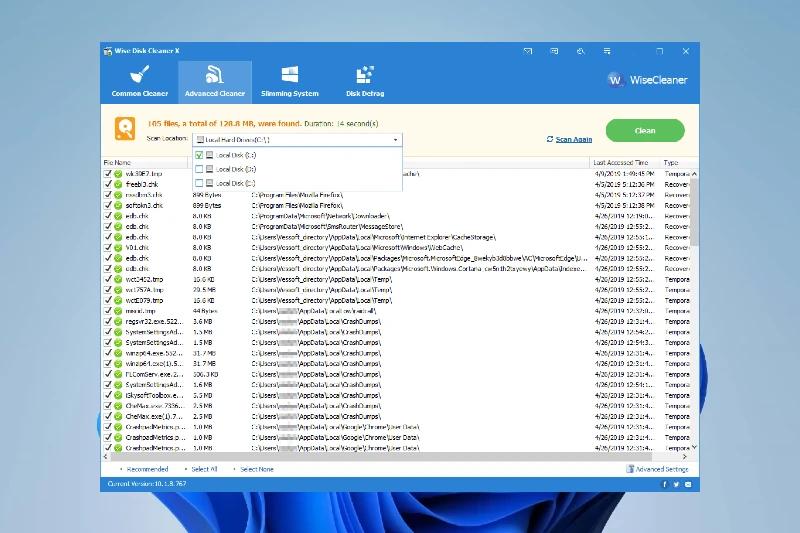Uncheck the V01.chk file checkbox
Screen dimensions: 800x533
(108, 247)
